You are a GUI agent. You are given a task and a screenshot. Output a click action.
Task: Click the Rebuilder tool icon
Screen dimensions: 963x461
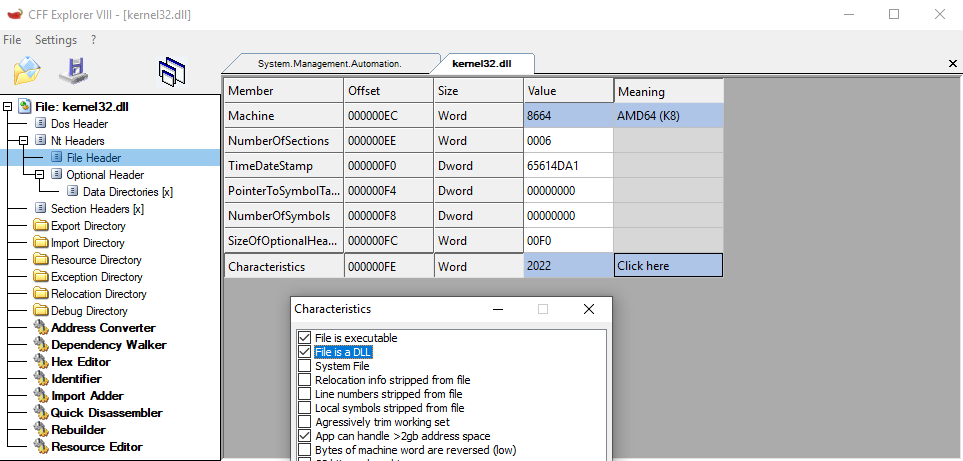(x=41, y=430)
